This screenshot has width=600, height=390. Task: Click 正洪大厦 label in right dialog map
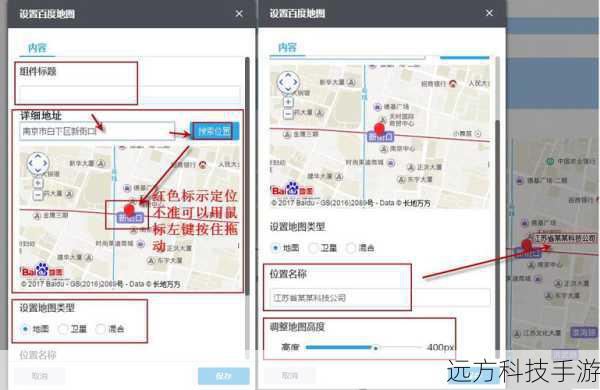(429, 167)
